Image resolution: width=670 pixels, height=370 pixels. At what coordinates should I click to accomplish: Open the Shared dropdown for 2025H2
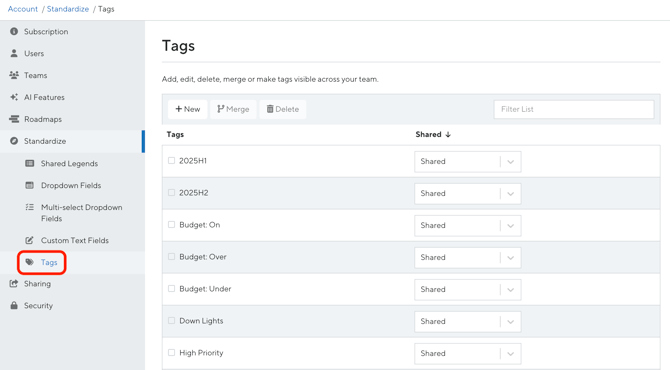tap(467, 194)
